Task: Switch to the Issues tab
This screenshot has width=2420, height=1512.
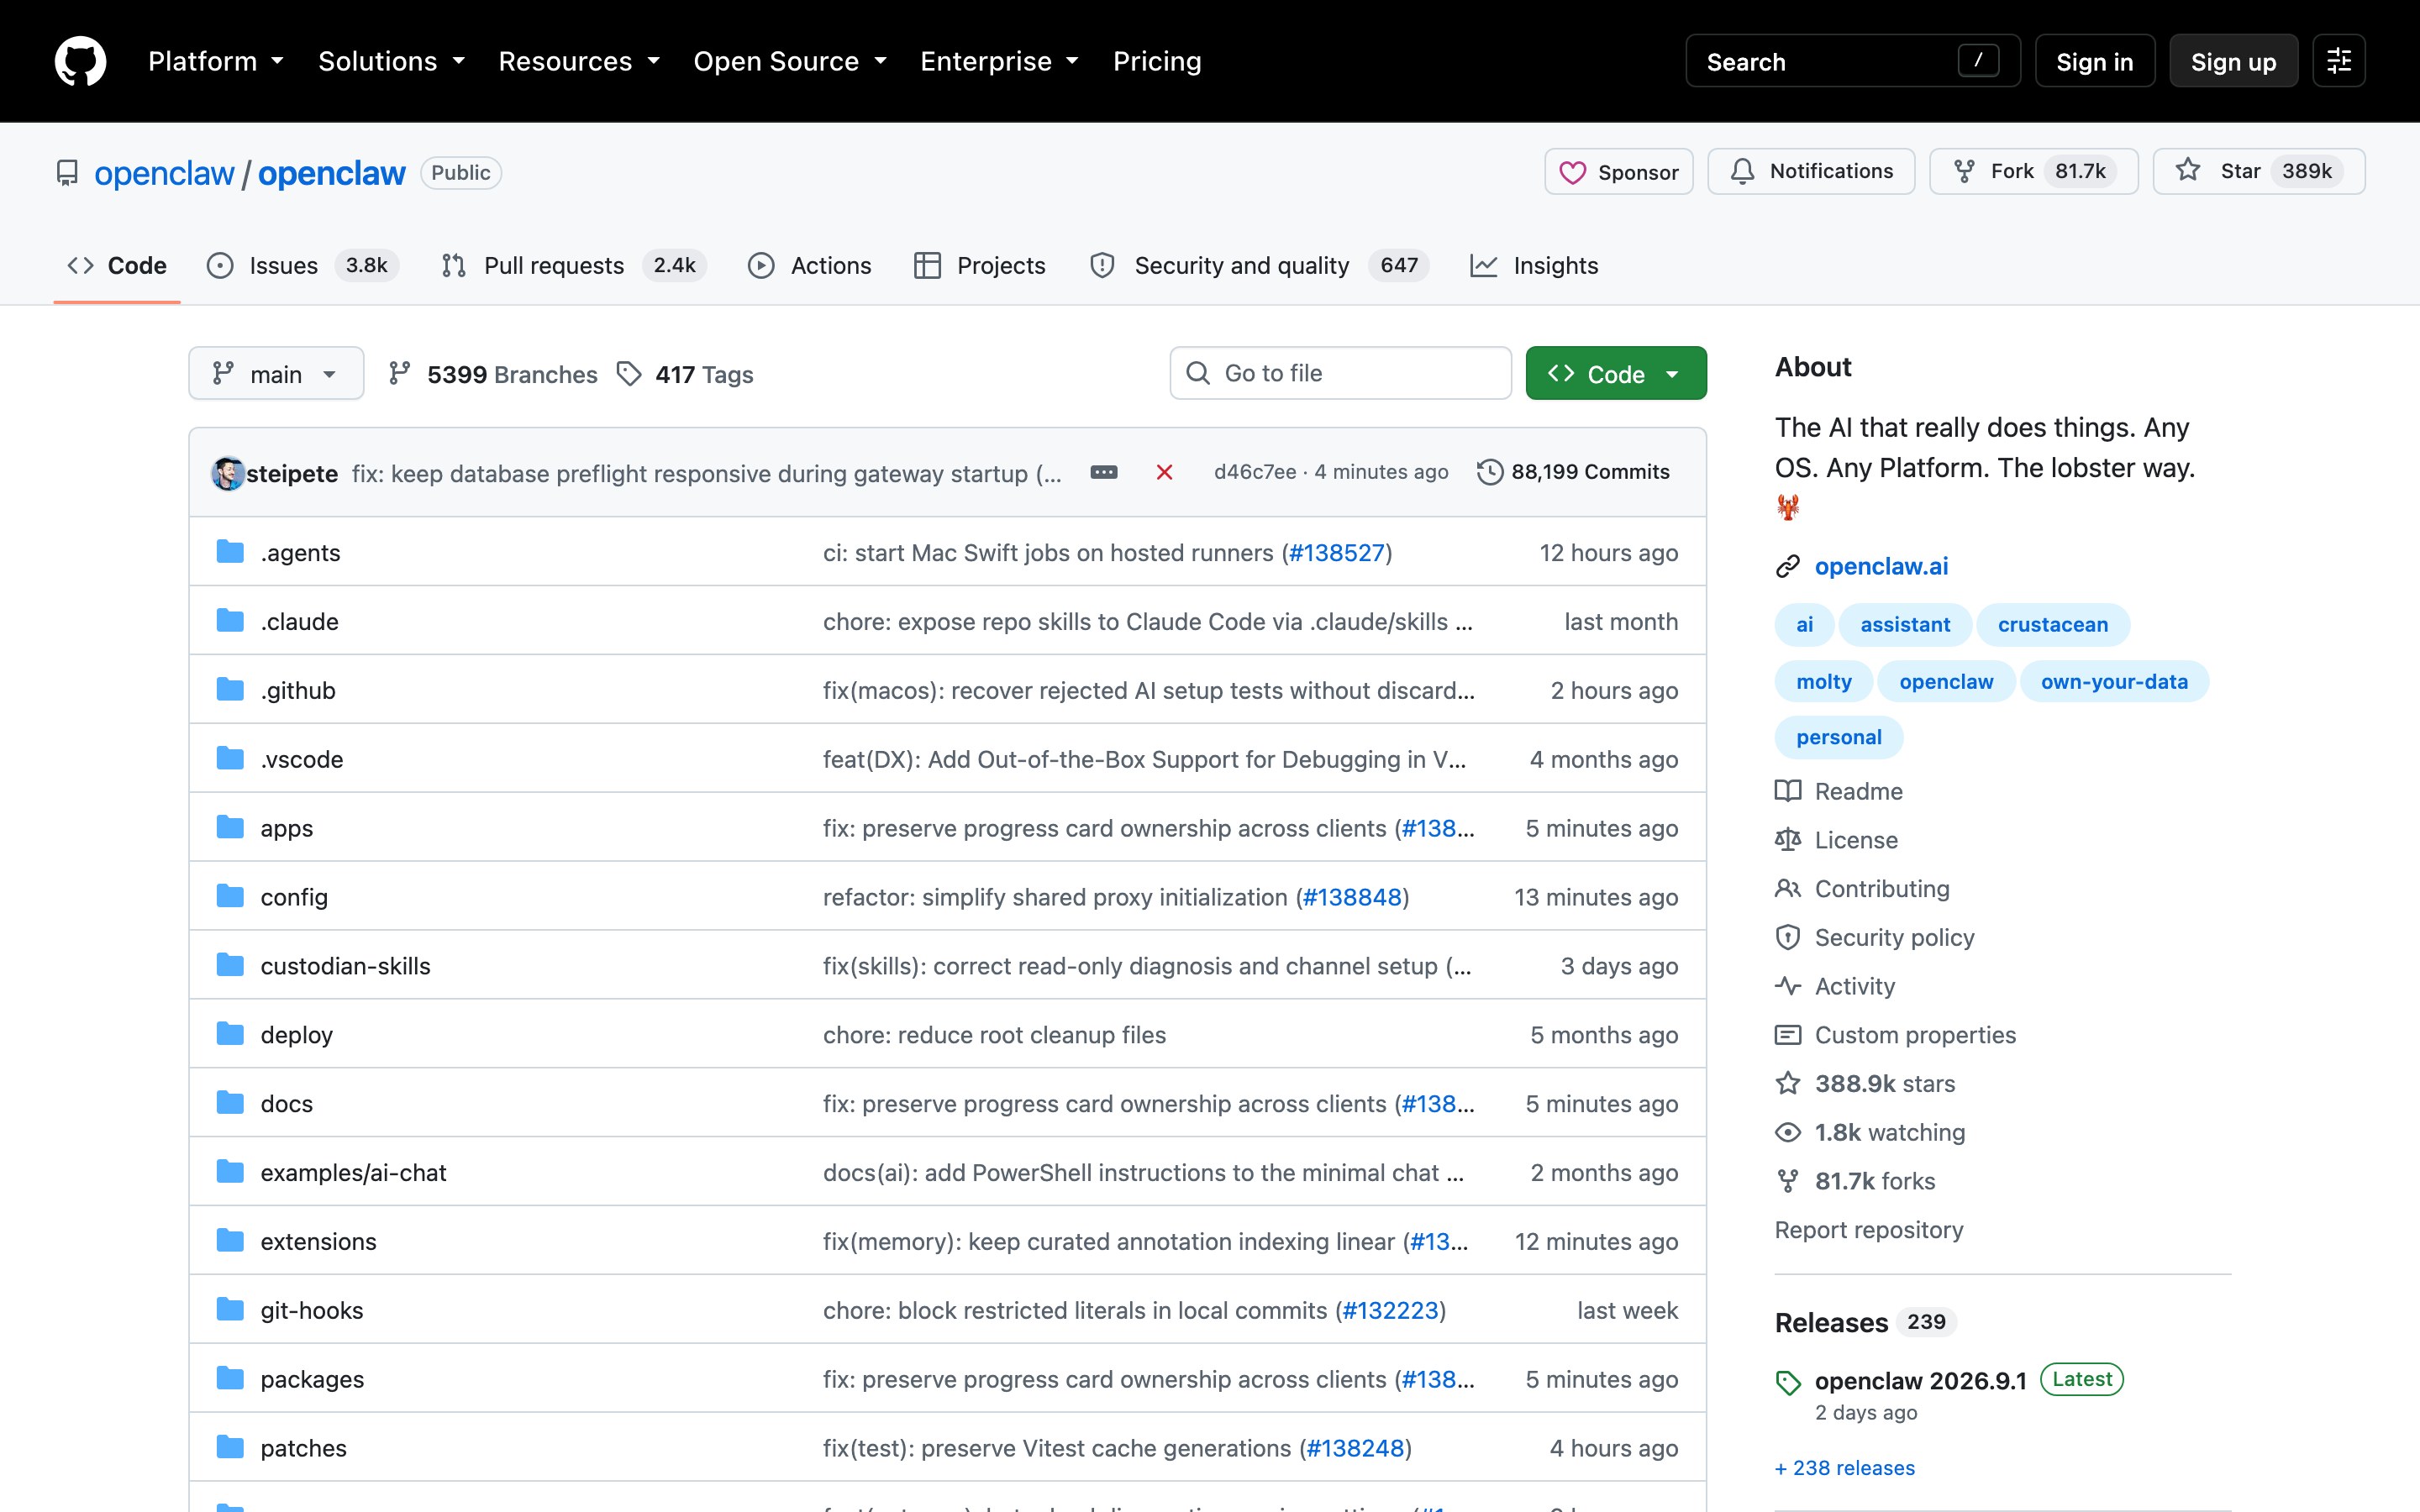Action: point(303,265)
